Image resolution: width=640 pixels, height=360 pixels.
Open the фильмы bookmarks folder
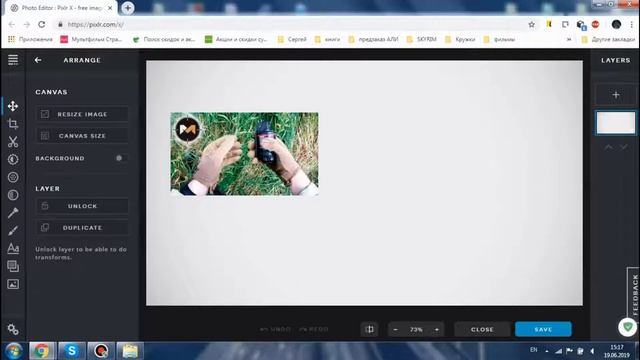tap(499, 39)
